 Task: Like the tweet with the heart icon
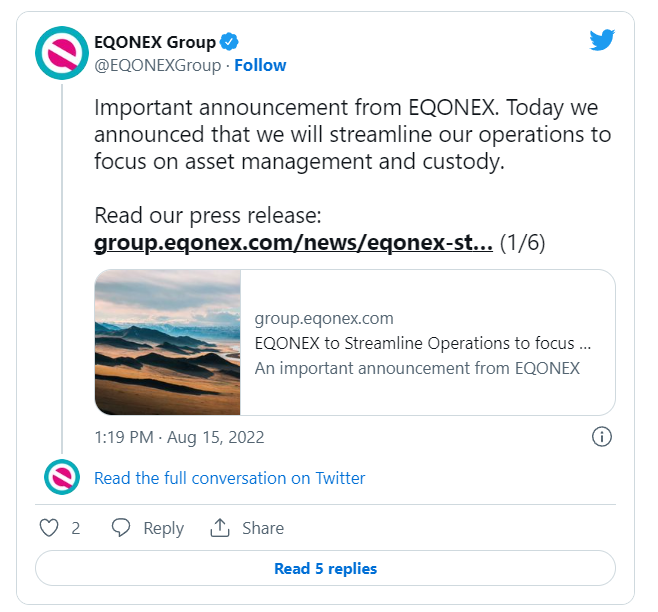point(49,528)
